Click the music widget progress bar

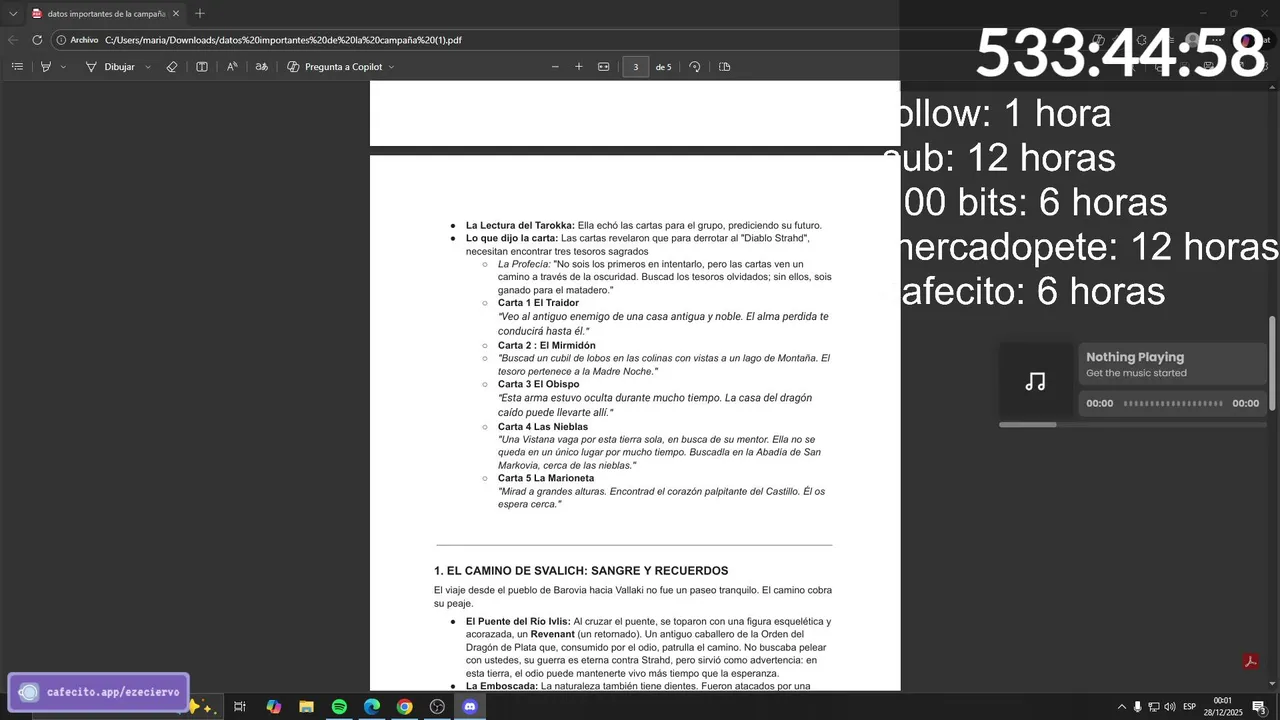tap(1173, 404)
